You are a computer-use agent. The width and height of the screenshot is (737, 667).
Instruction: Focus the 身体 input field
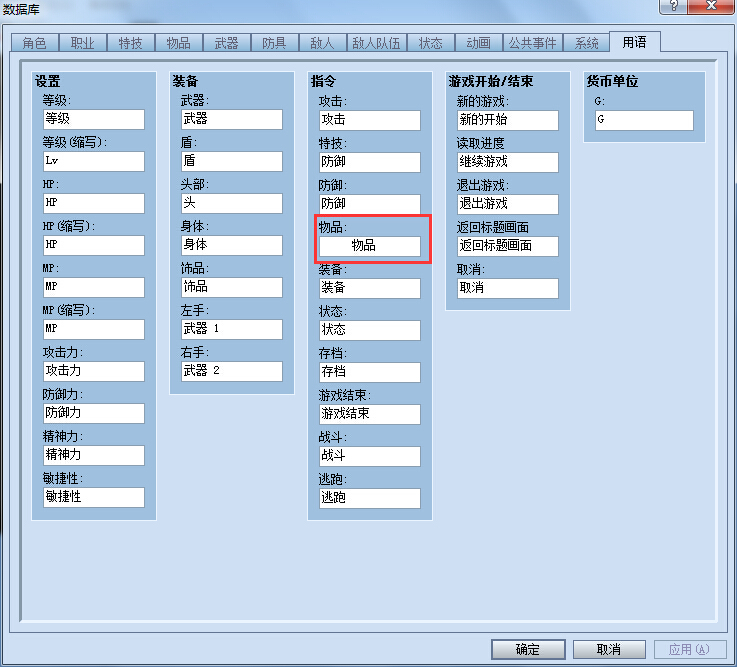pyautogui.click(x=232, y=245)
